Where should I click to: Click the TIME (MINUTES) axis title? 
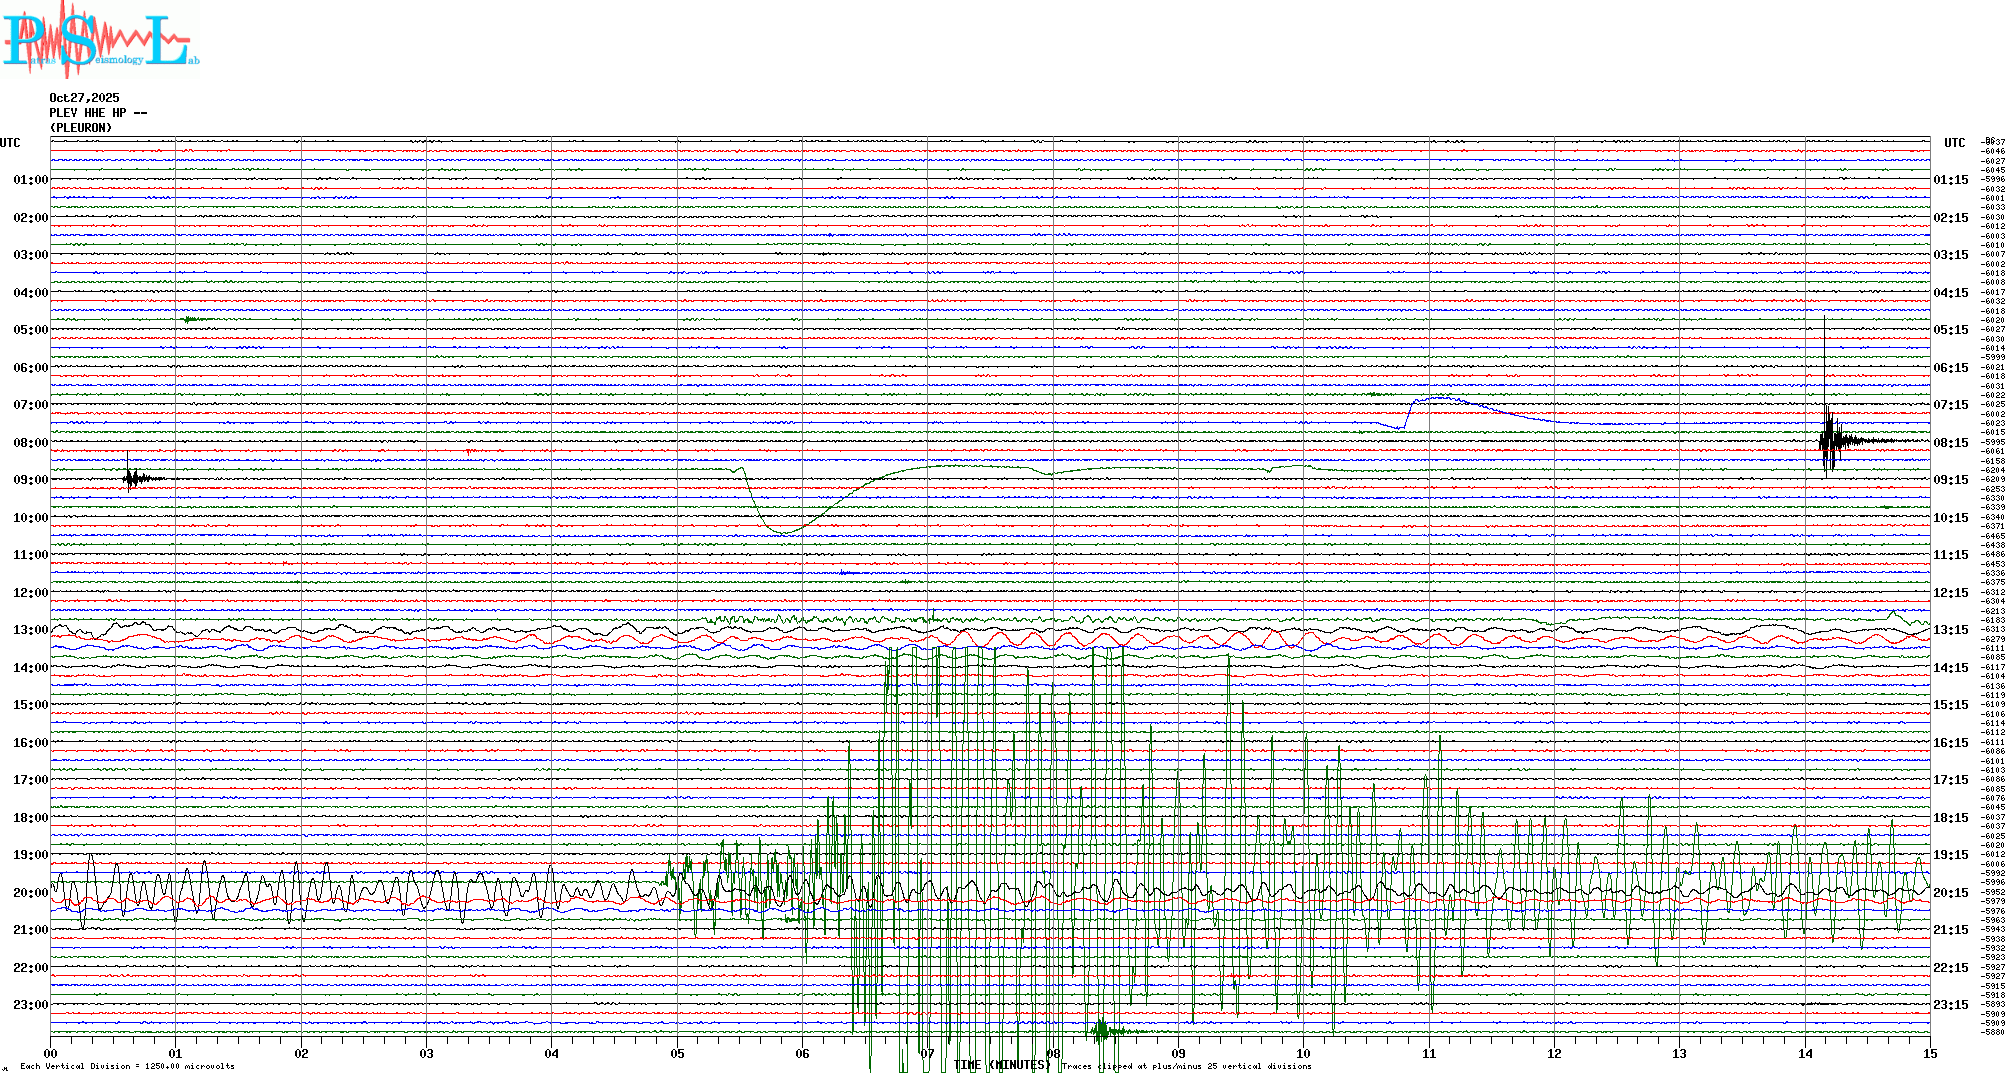(1001, 1065)
